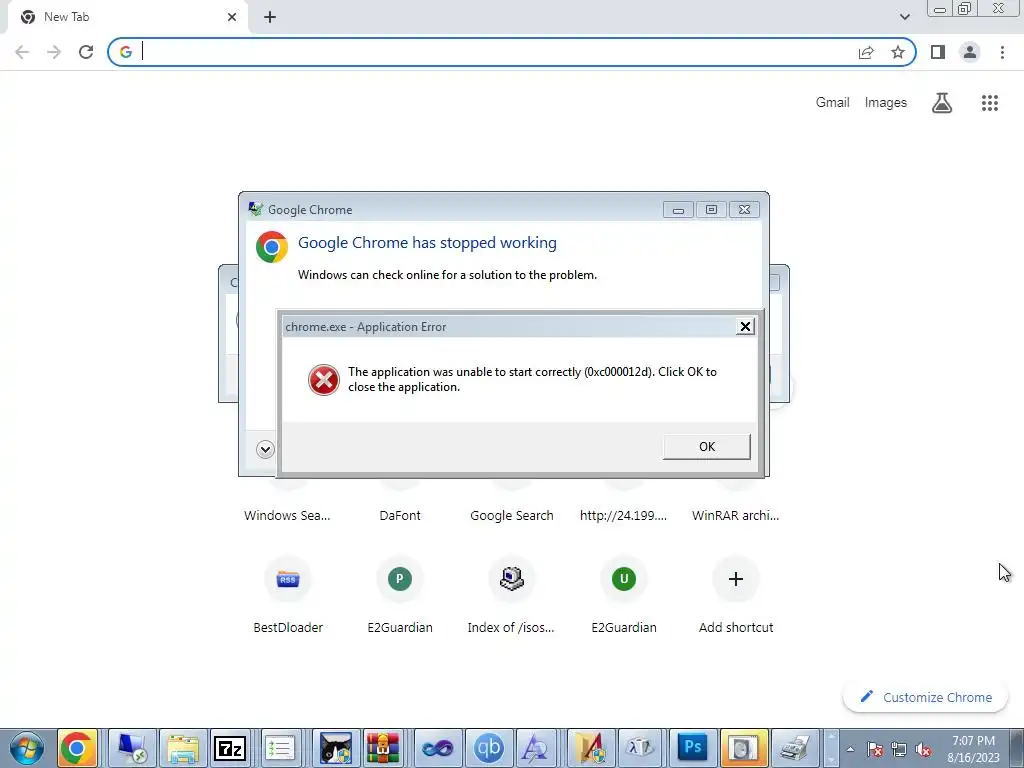1024x768 pixels.
Task: Open the E2Guardian shortcut with P icon
Action: pyautogui.click(x=400, y=579)
